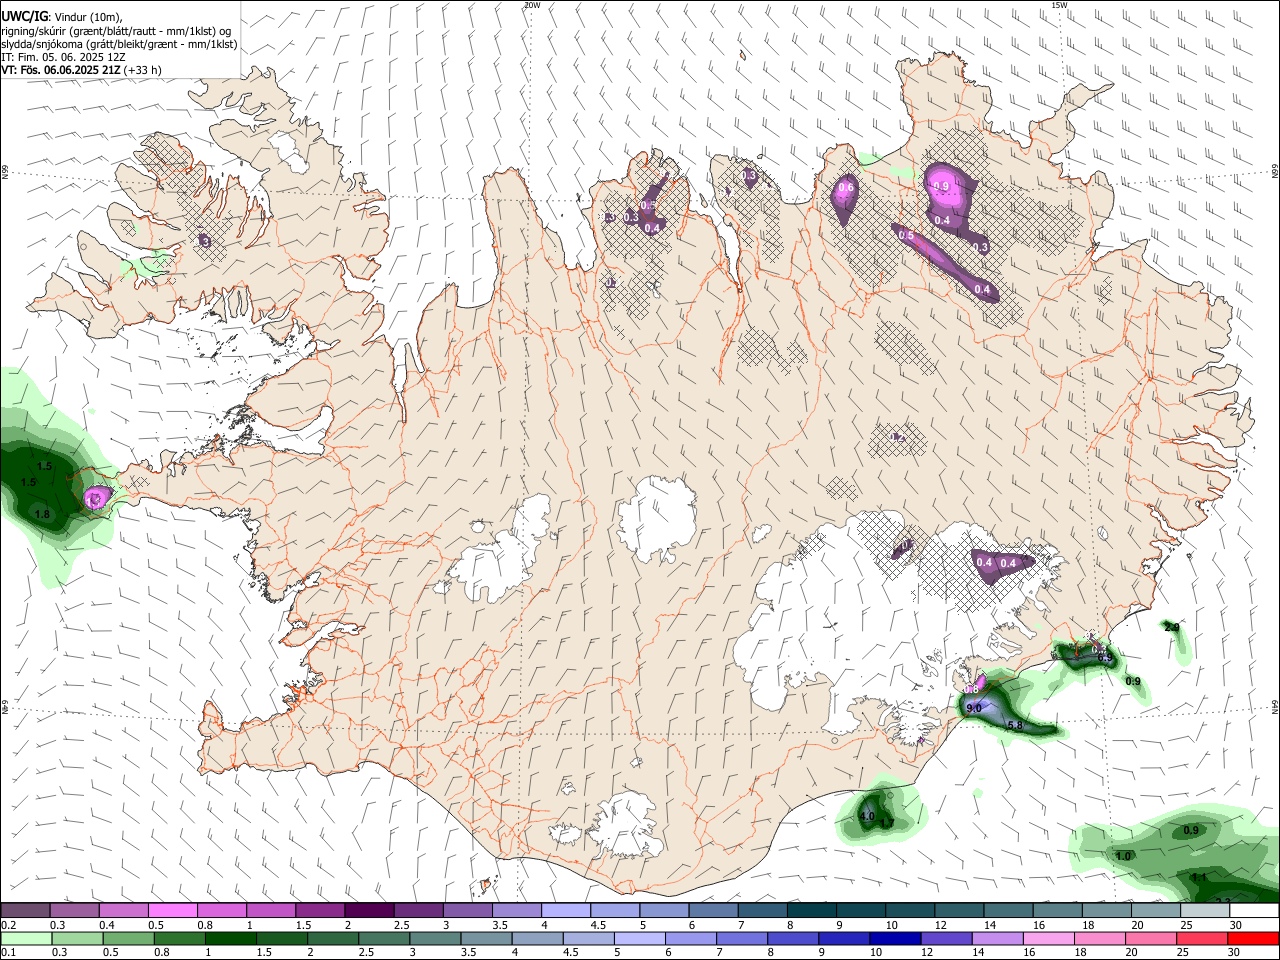Click the 2.0 rain value off east coast
Viewport: 1280px width, 960px height.
[1172, 627]
